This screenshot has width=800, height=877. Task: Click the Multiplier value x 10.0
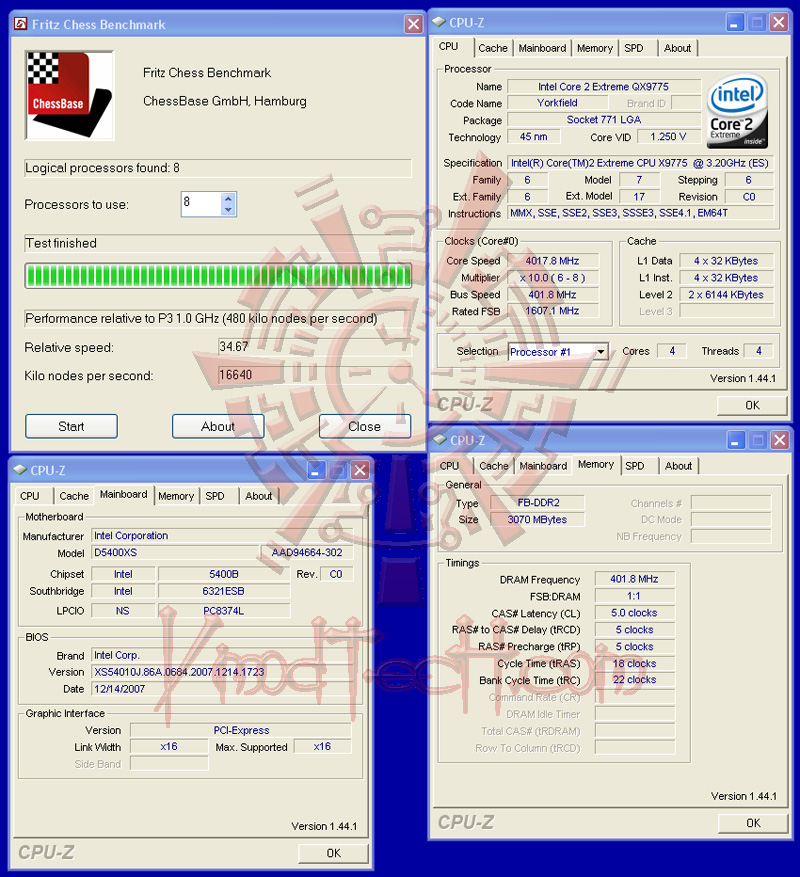(553, 278)
